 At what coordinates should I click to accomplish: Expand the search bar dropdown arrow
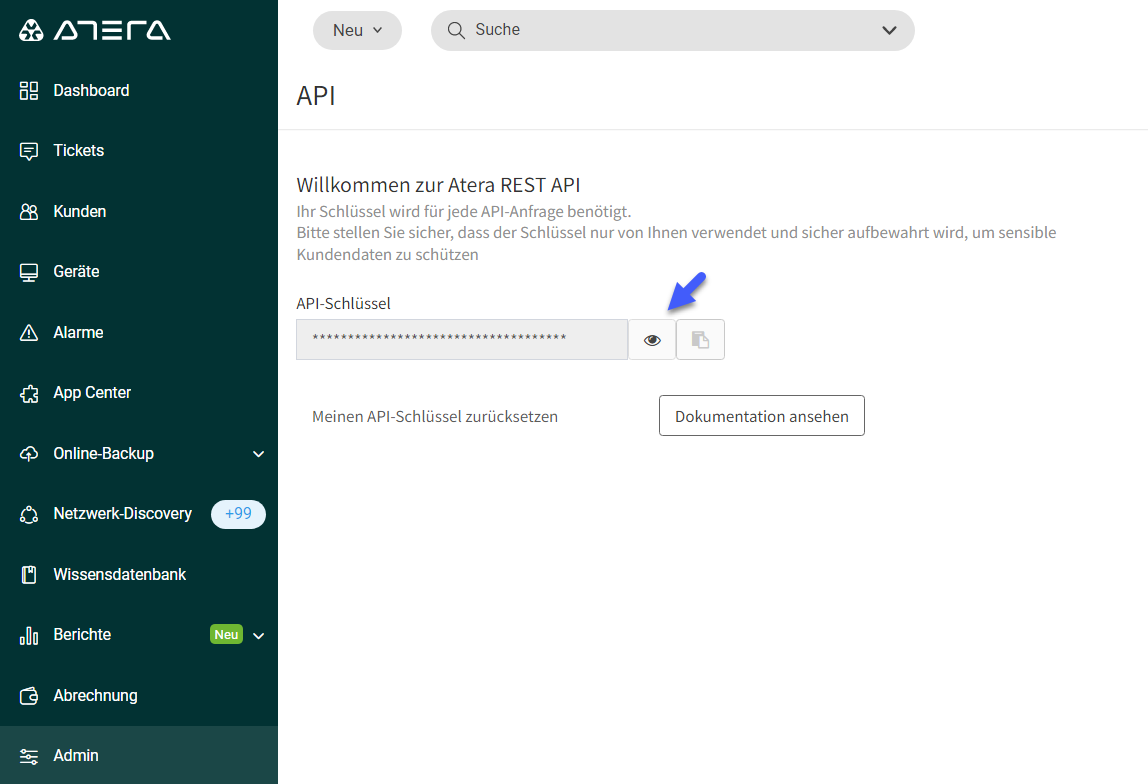tap(889, 30)
